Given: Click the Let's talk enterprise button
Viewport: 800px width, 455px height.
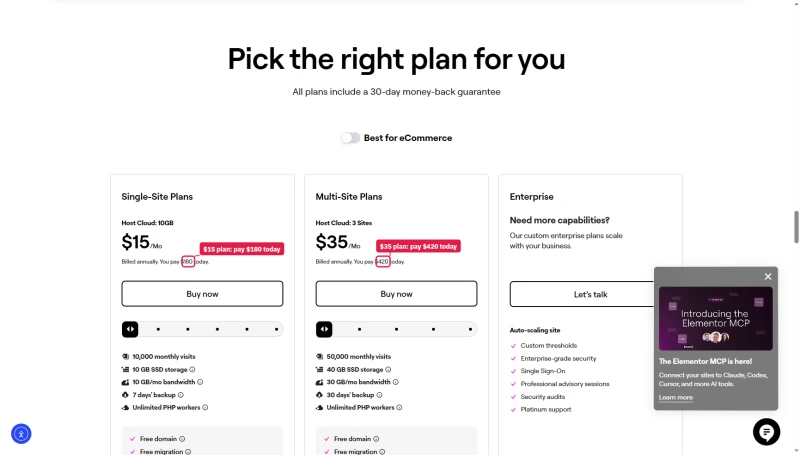Looking at the screenshot, I should [582, 294].
